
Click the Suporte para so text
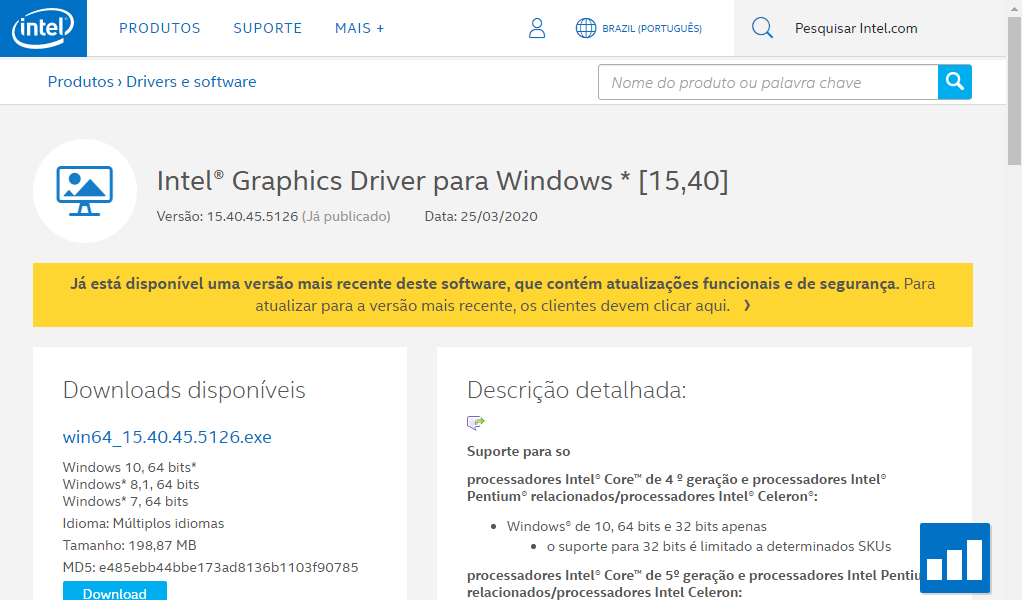518,451
